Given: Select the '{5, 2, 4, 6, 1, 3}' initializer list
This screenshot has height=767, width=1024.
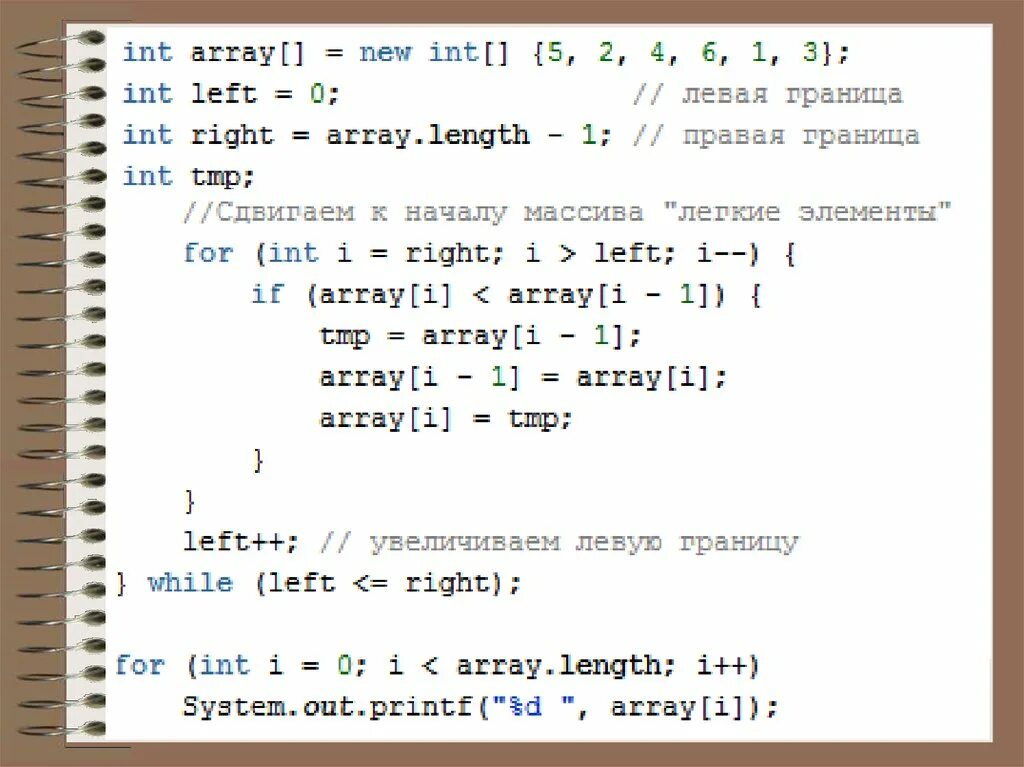Looking at the screenshot, I should click(684, 52).
